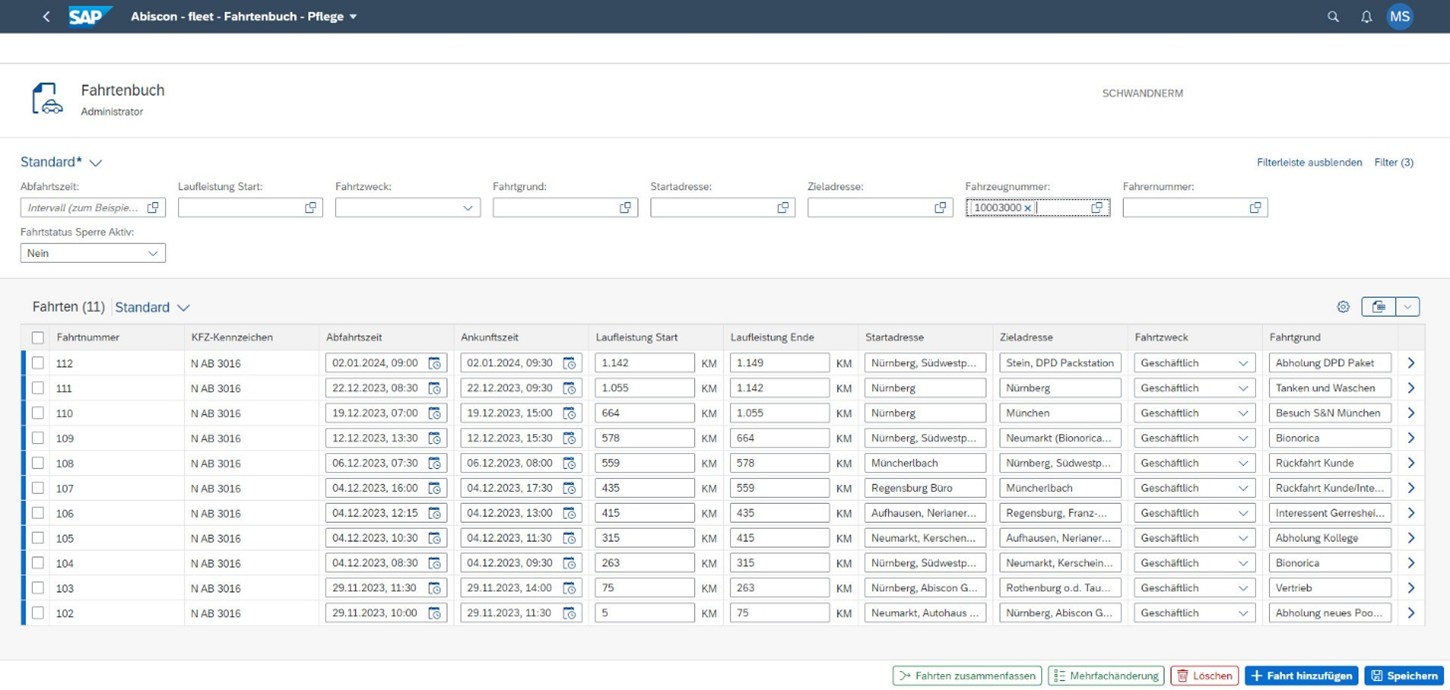Open value help for Abfahrtszeit filter
The image size is (1450, 690).
pyautogui.click(x=153, y=208)
